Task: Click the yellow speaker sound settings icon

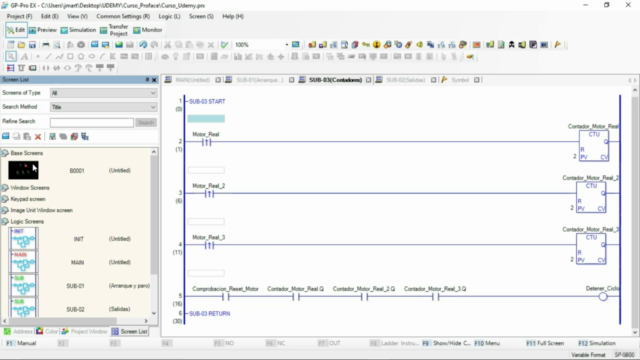Action: (419, 44)
